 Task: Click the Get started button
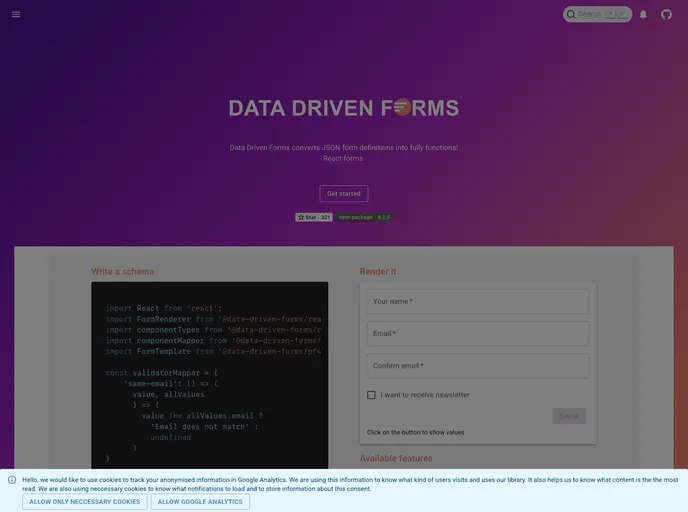[344, 193]
